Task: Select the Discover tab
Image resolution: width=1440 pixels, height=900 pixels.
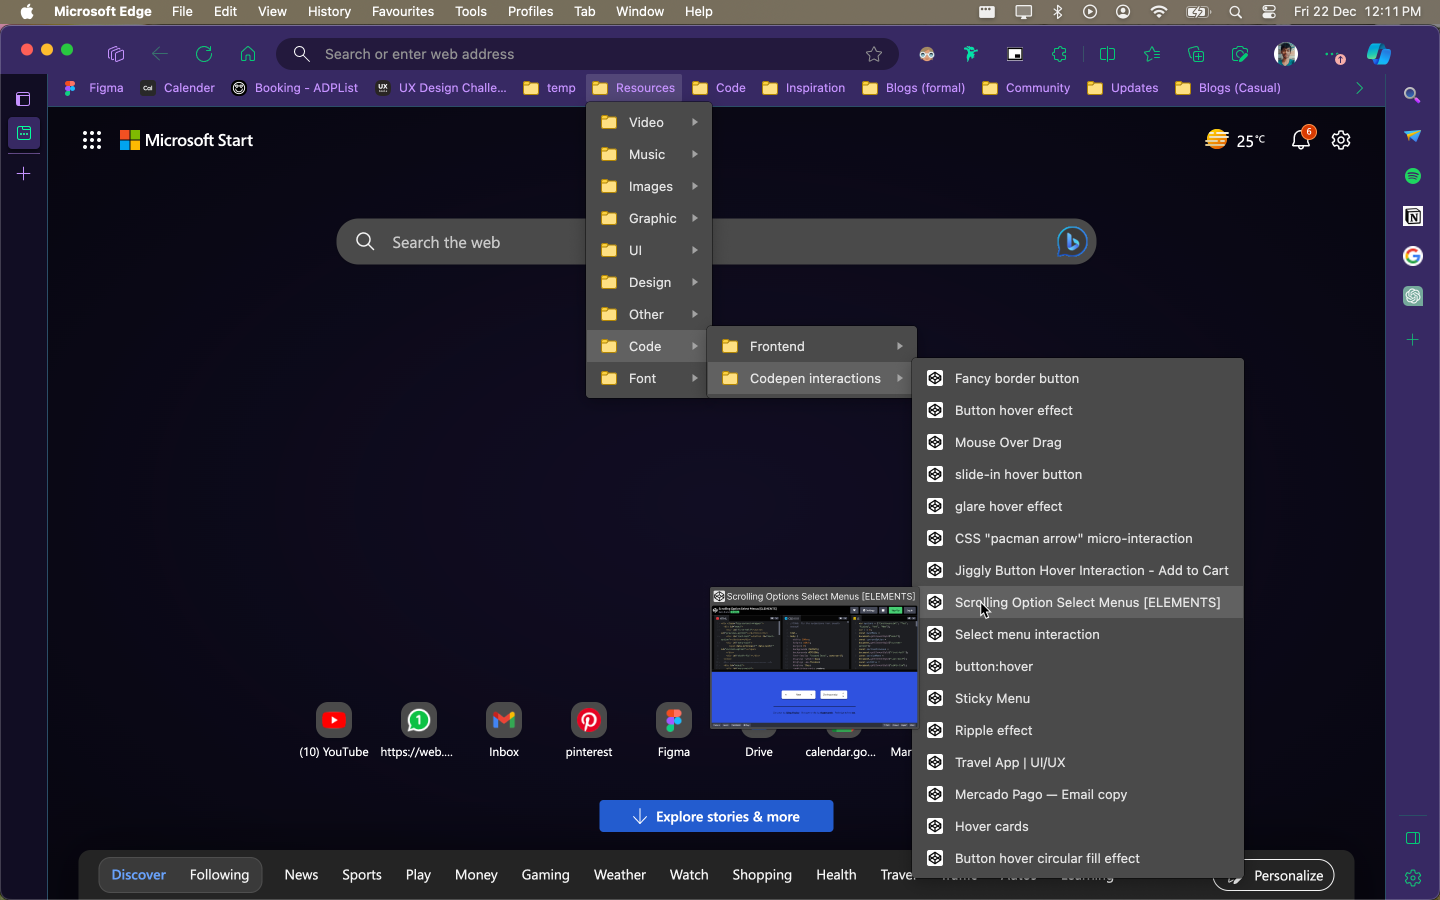Action: [138, 875]
